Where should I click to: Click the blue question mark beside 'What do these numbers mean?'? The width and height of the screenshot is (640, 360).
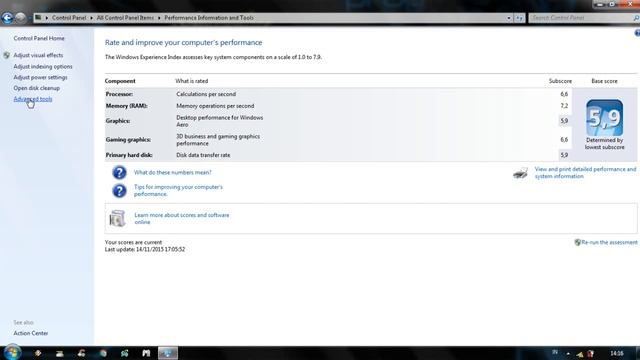(x=119, y=173)
